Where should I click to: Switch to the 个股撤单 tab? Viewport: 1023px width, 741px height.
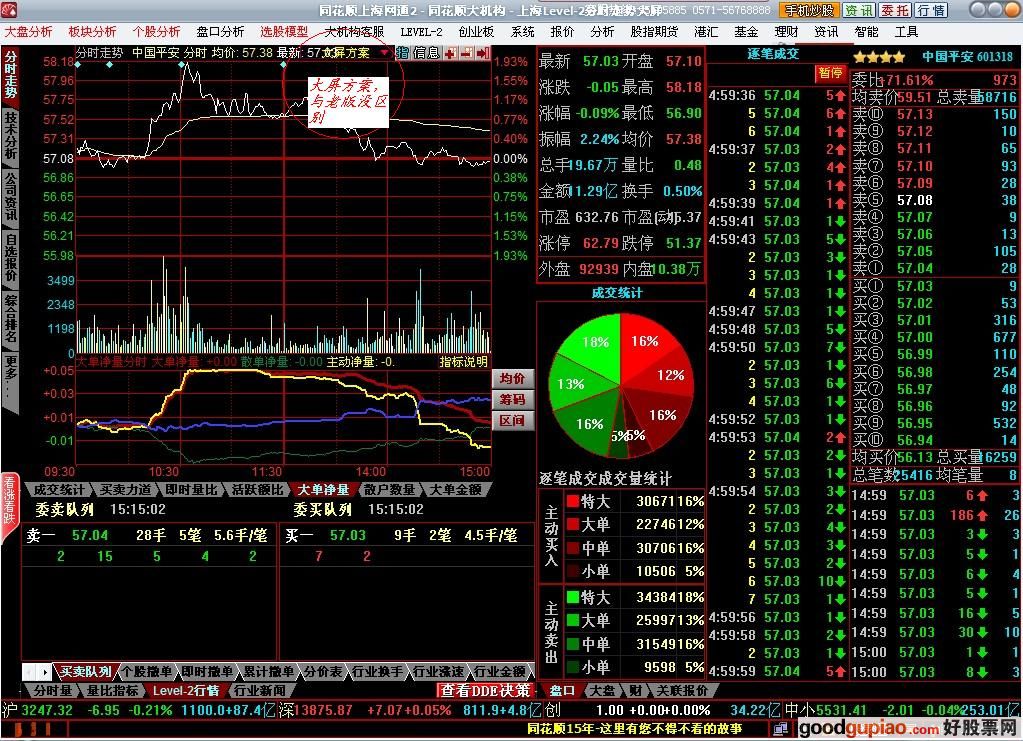click(x=147, y=671)
